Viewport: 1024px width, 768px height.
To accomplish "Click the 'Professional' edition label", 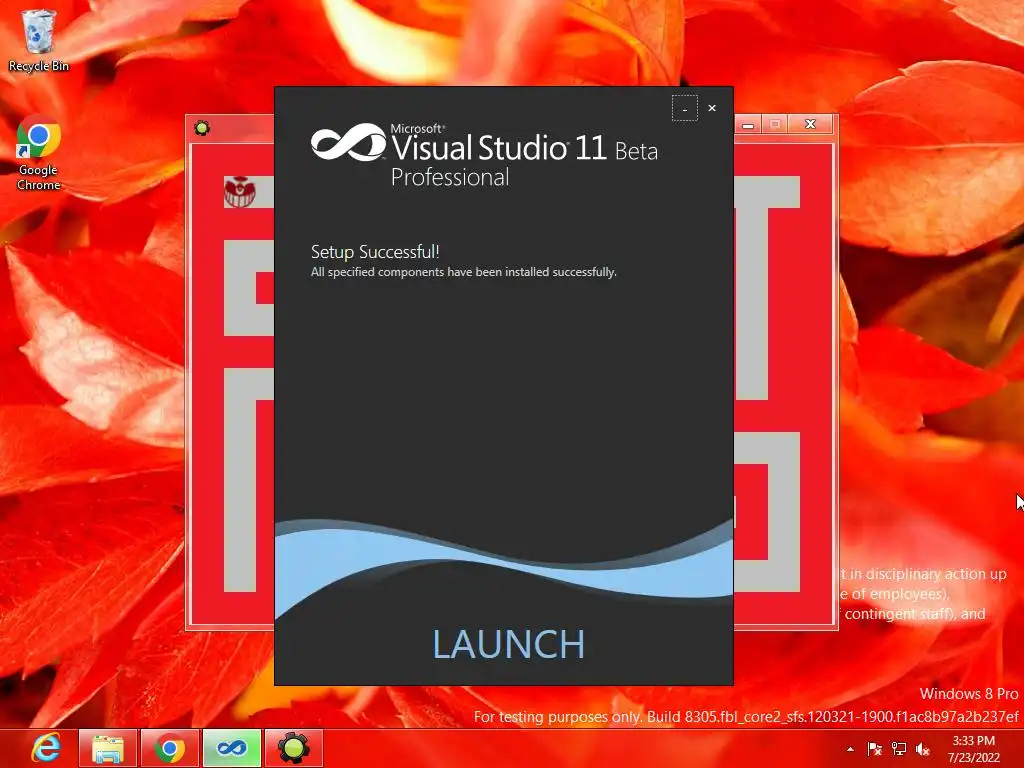I will [450, 178].
